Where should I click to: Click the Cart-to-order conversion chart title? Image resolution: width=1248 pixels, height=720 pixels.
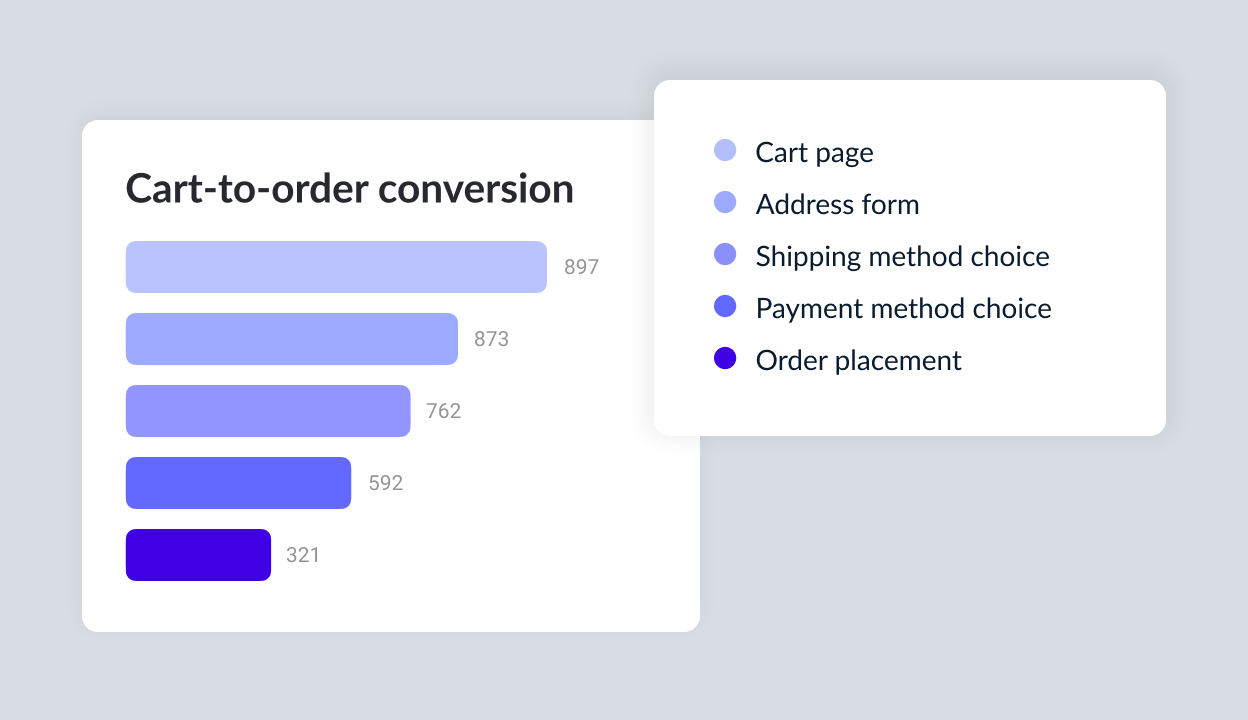349,188
